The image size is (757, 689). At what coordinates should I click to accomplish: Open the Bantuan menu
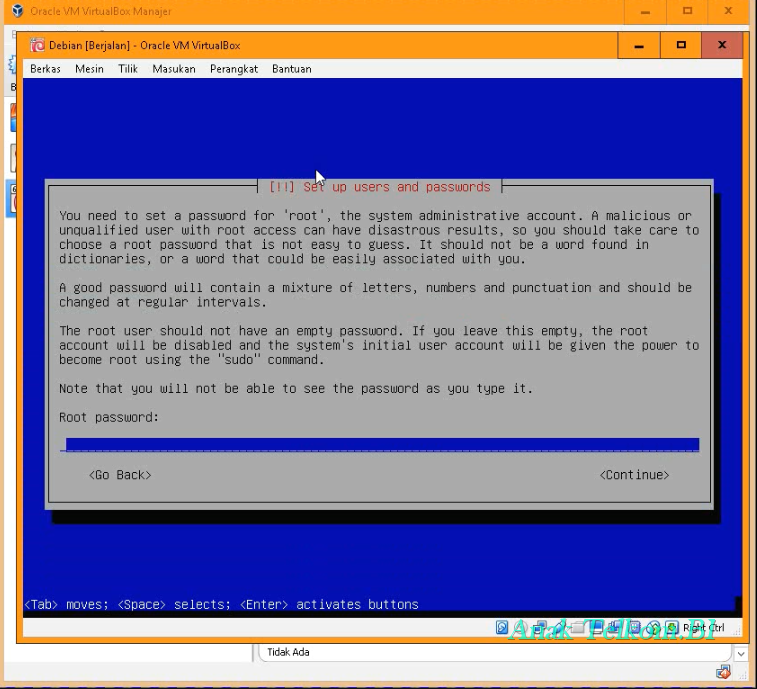coord(292,69)
